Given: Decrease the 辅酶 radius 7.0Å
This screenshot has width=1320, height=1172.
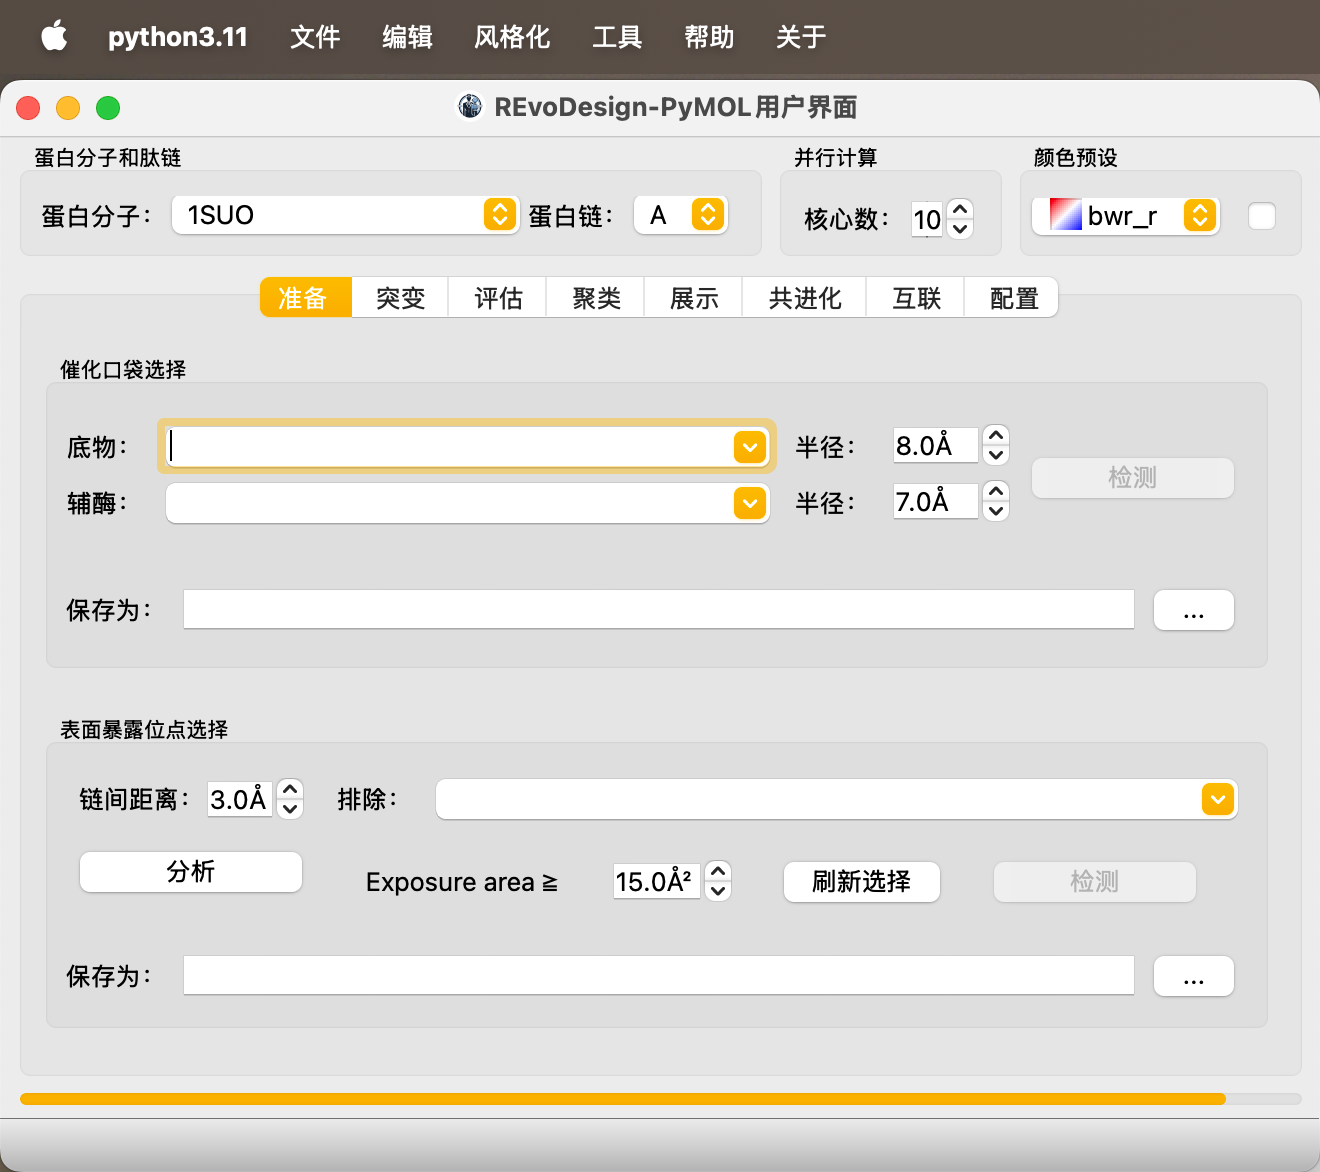Looking at the screenshot, I should [996, 511].
